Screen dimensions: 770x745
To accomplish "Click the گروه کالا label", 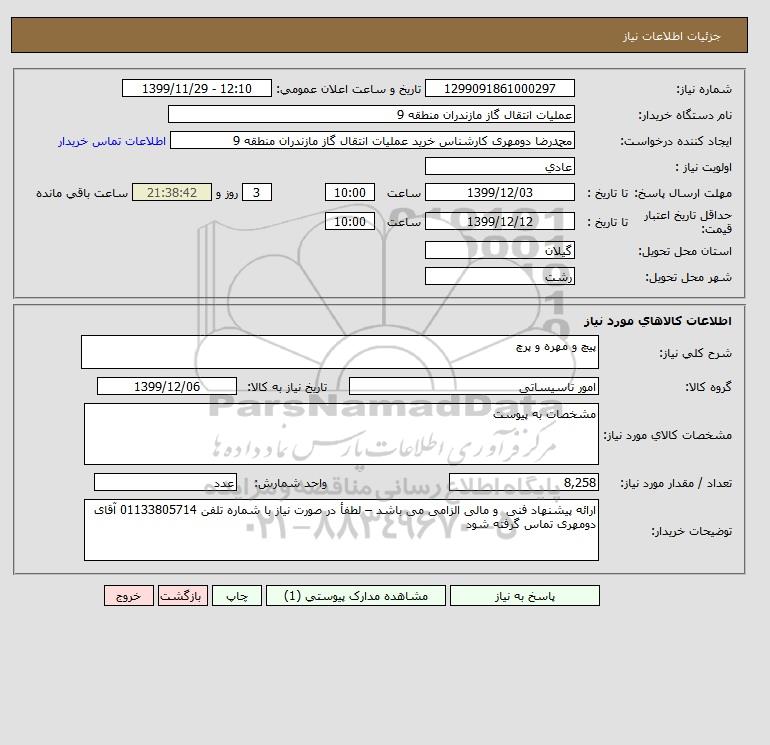I will click(x=708, y=387).
